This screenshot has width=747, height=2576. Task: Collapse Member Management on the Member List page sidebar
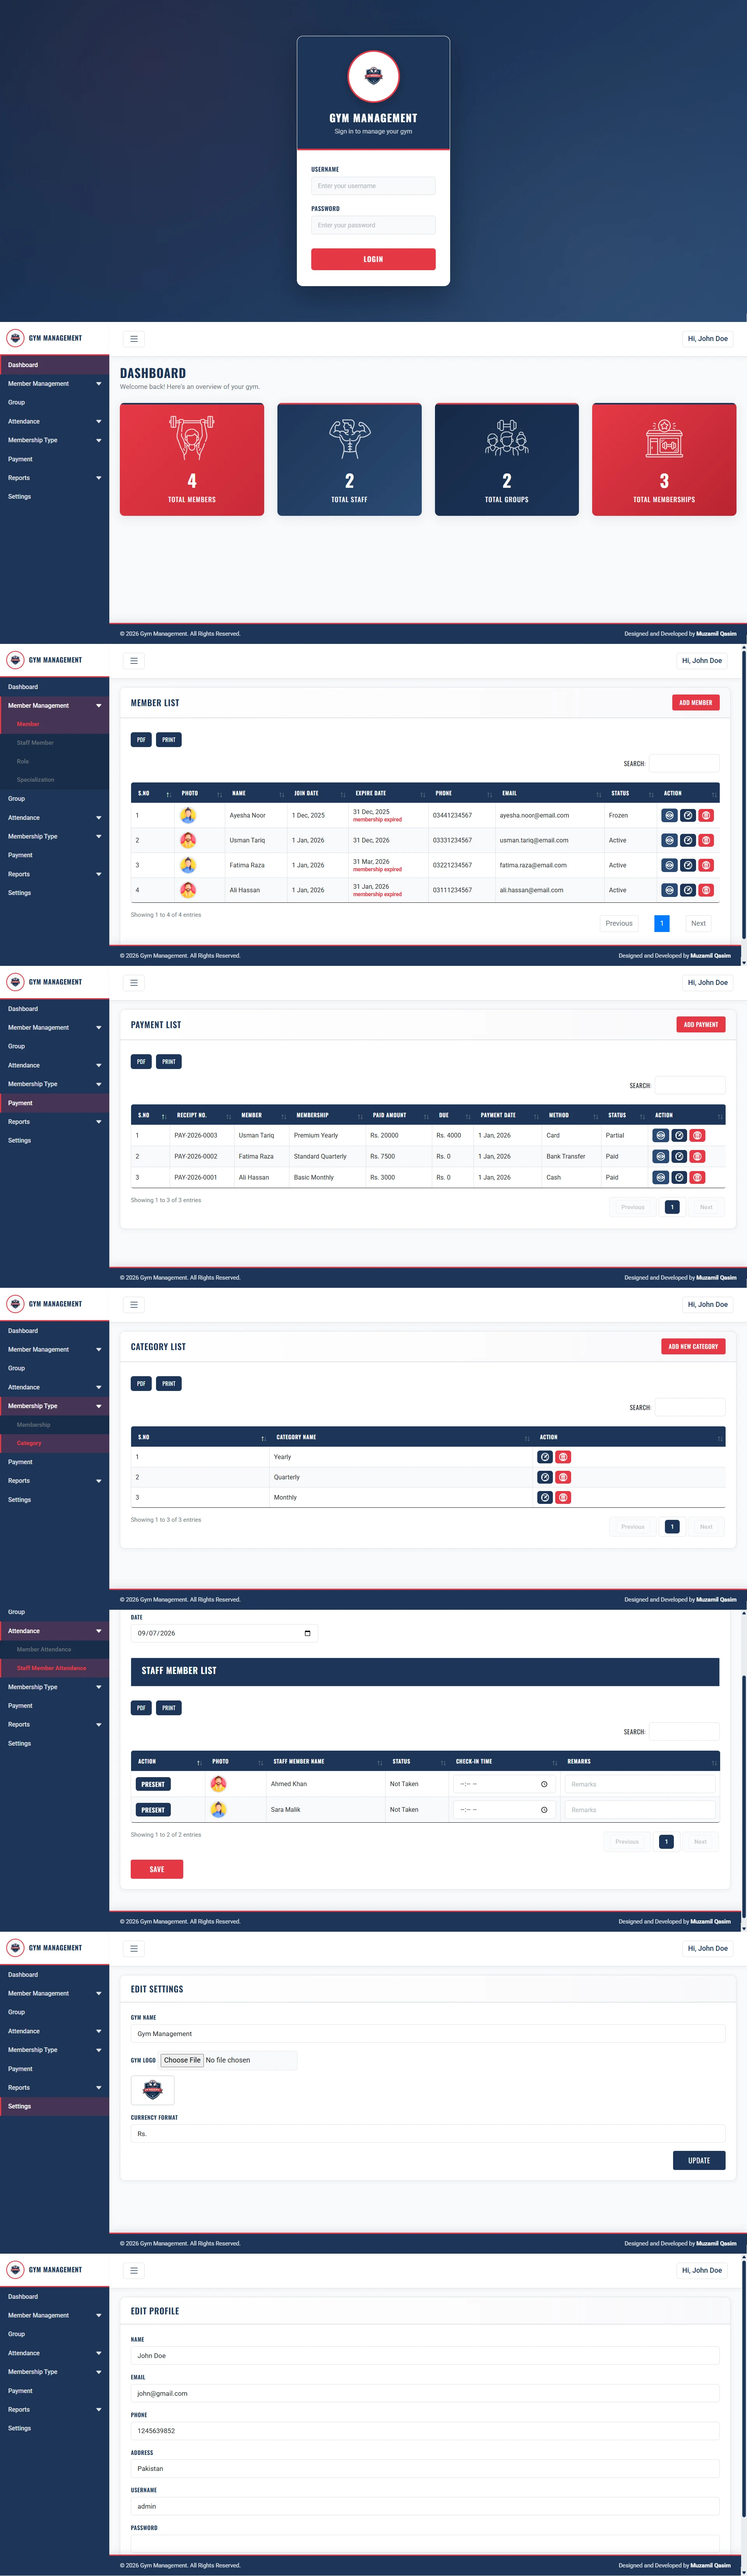click(54, 706)
